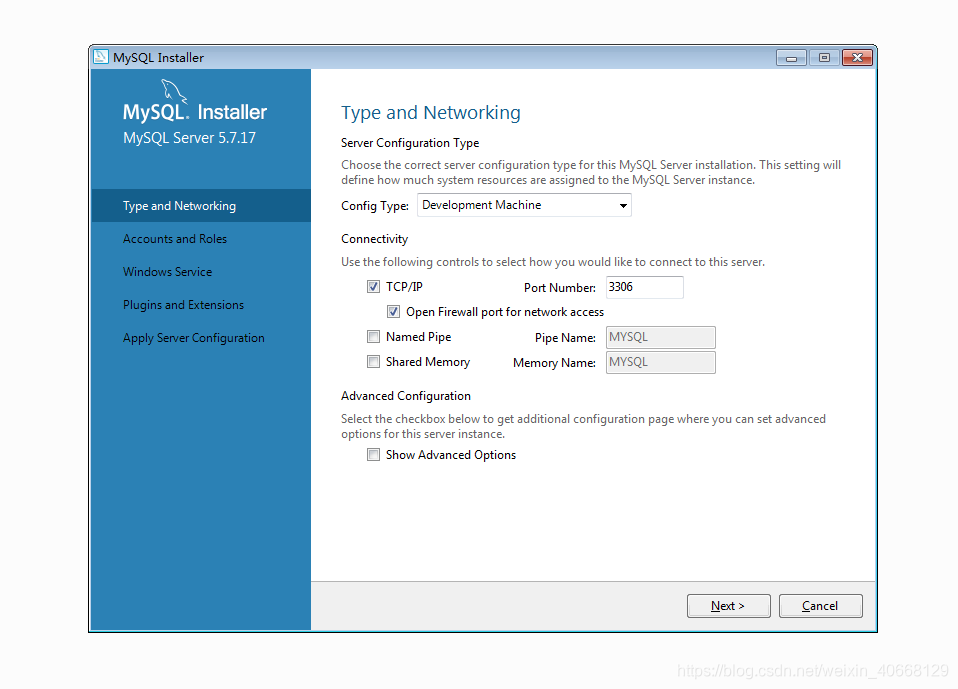This screenshot has width=958, height=689.
Task: Click the "MySQL Server 5.7.17" text
Action: 189,137
